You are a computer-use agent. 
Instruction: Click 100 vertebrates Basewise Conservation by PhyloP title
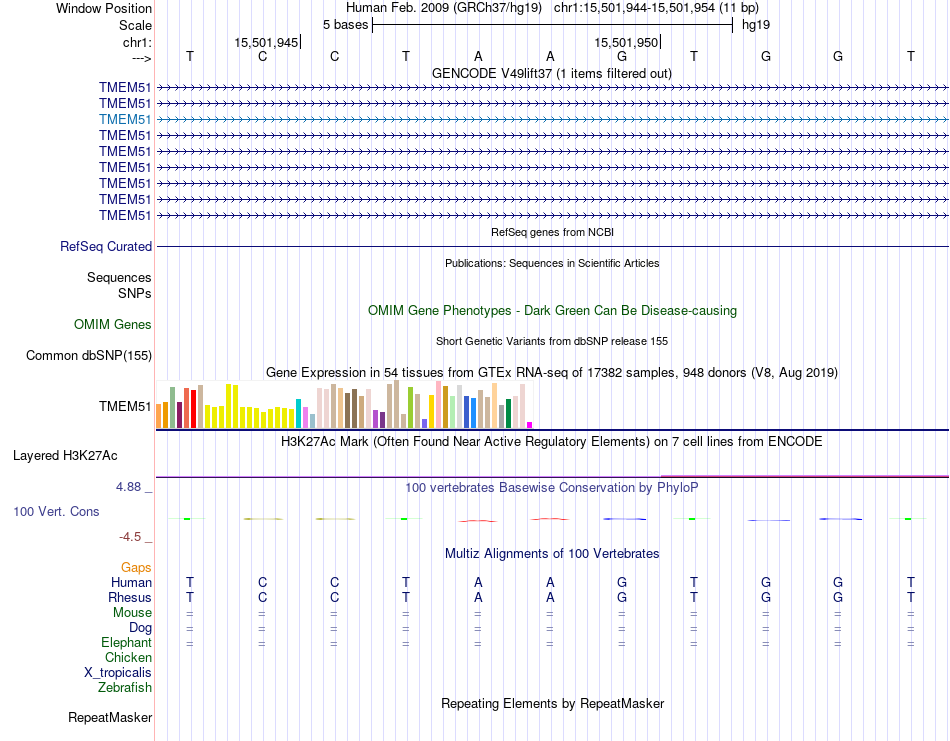pyautogui.click(x=552, y=487)
